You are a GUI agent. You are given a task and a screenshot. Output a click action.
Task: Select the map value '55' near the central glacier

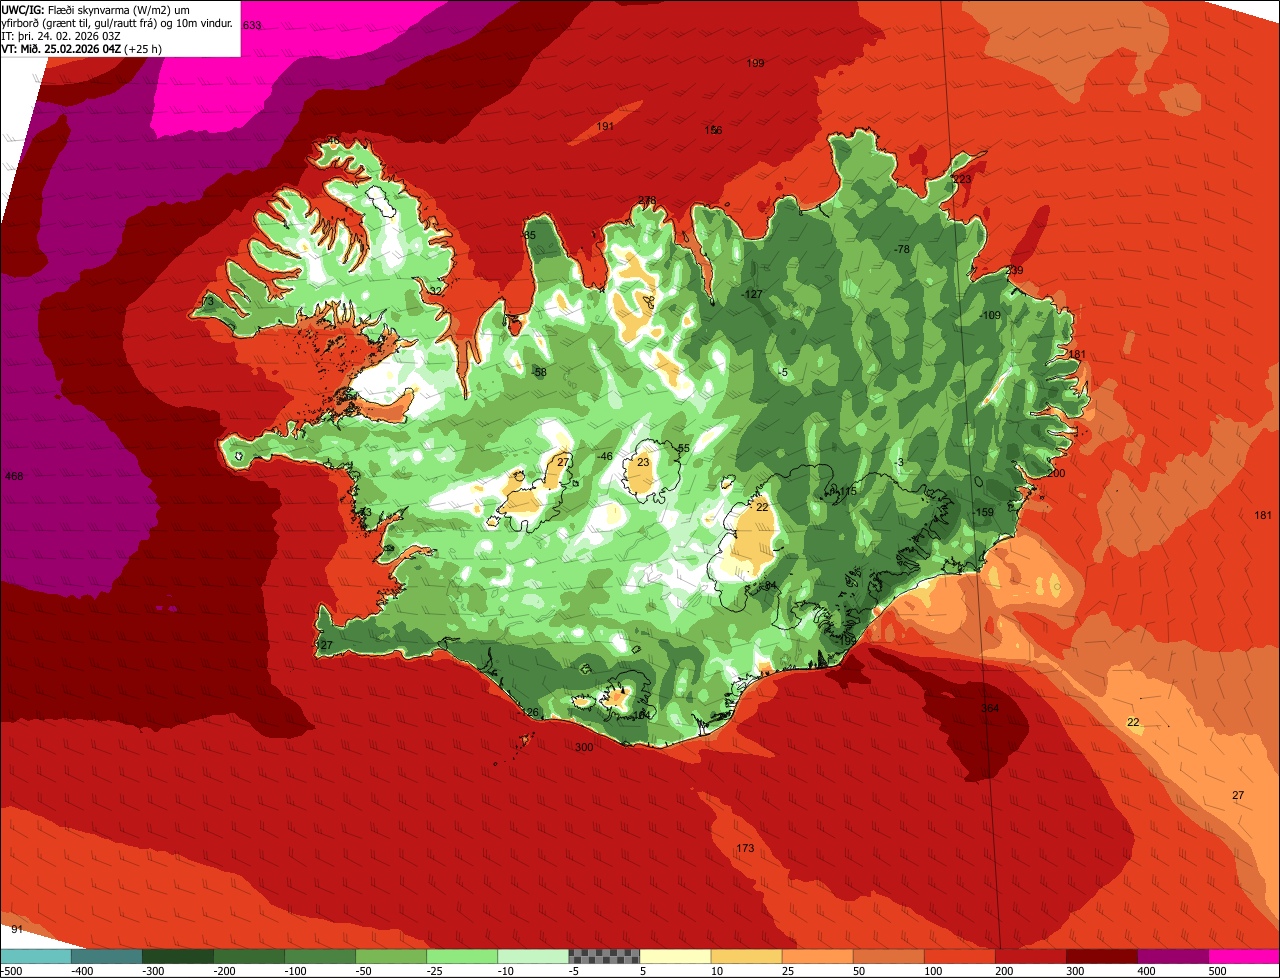[684, 448]
